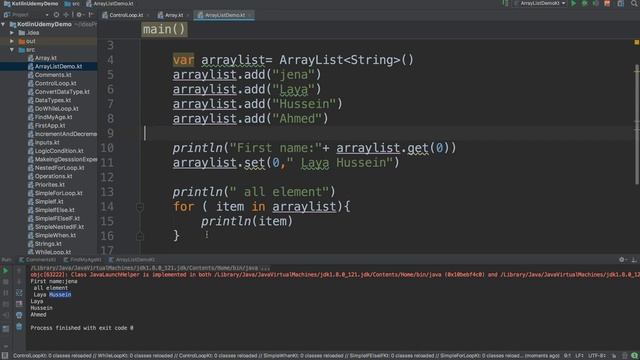Open the FindMyAgeKt run tab
Viewport: 640px width, 360px height.
point(82,260)
